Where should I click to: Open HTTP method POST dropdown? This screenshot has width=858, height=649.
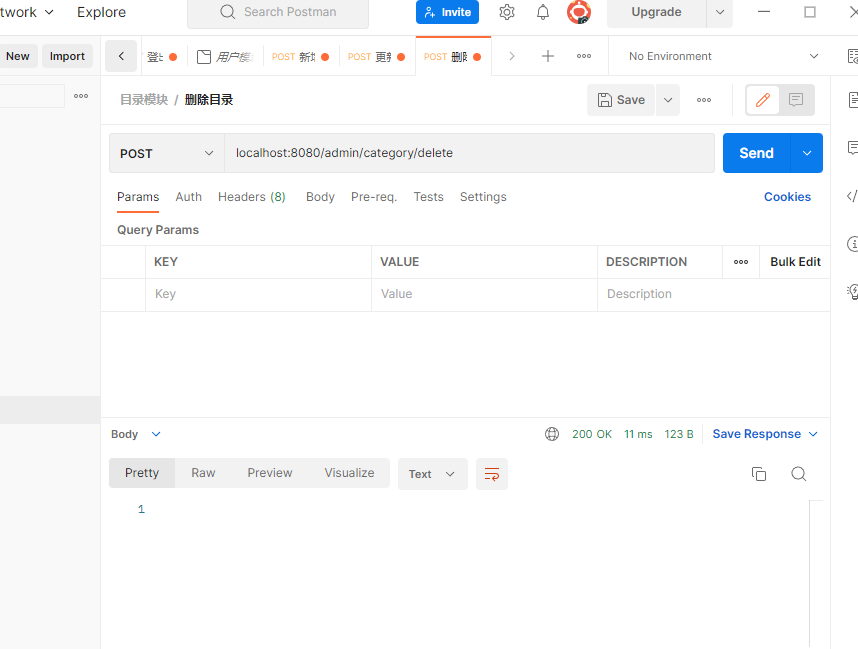pos(167,153)
